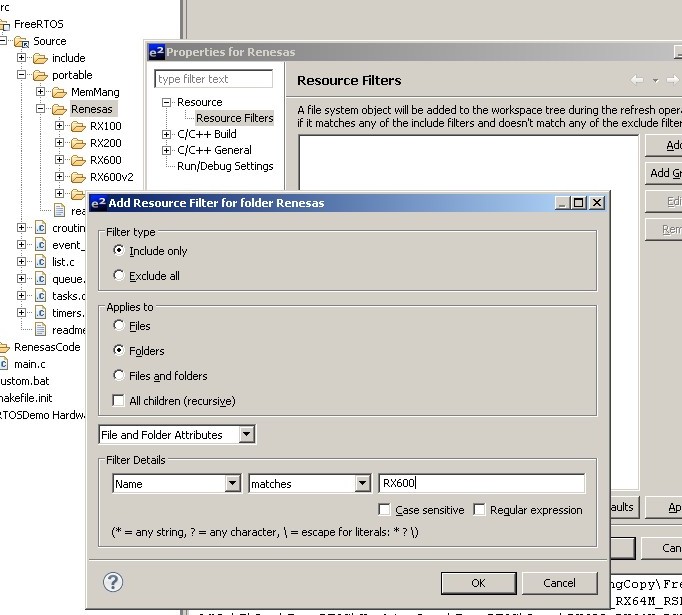Screen dimensions: 682x615
Task: Click the include folder icon
Action: (40, 58)
